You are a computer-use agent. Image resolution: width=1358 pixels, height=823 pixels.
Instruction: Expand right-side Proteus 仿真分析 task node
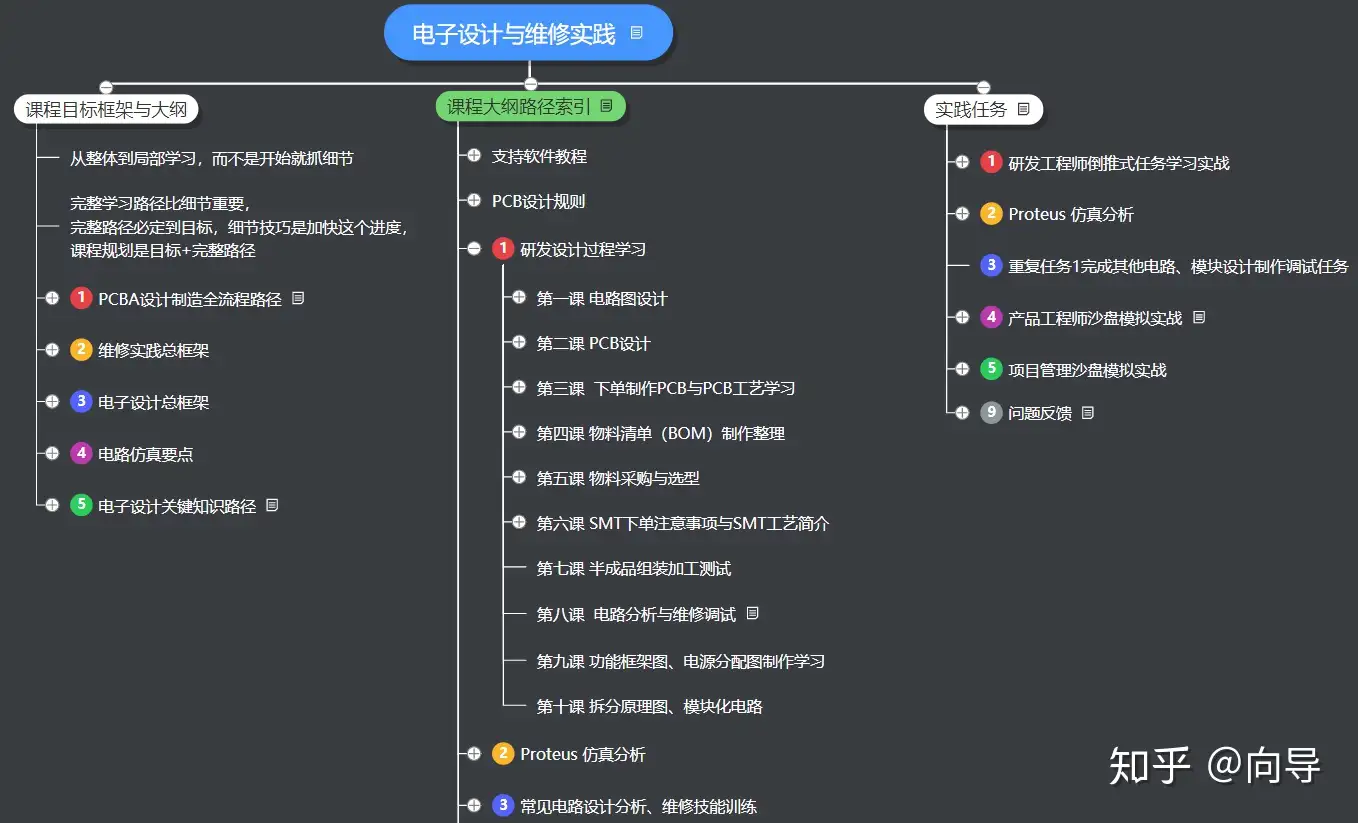point(962,213)
